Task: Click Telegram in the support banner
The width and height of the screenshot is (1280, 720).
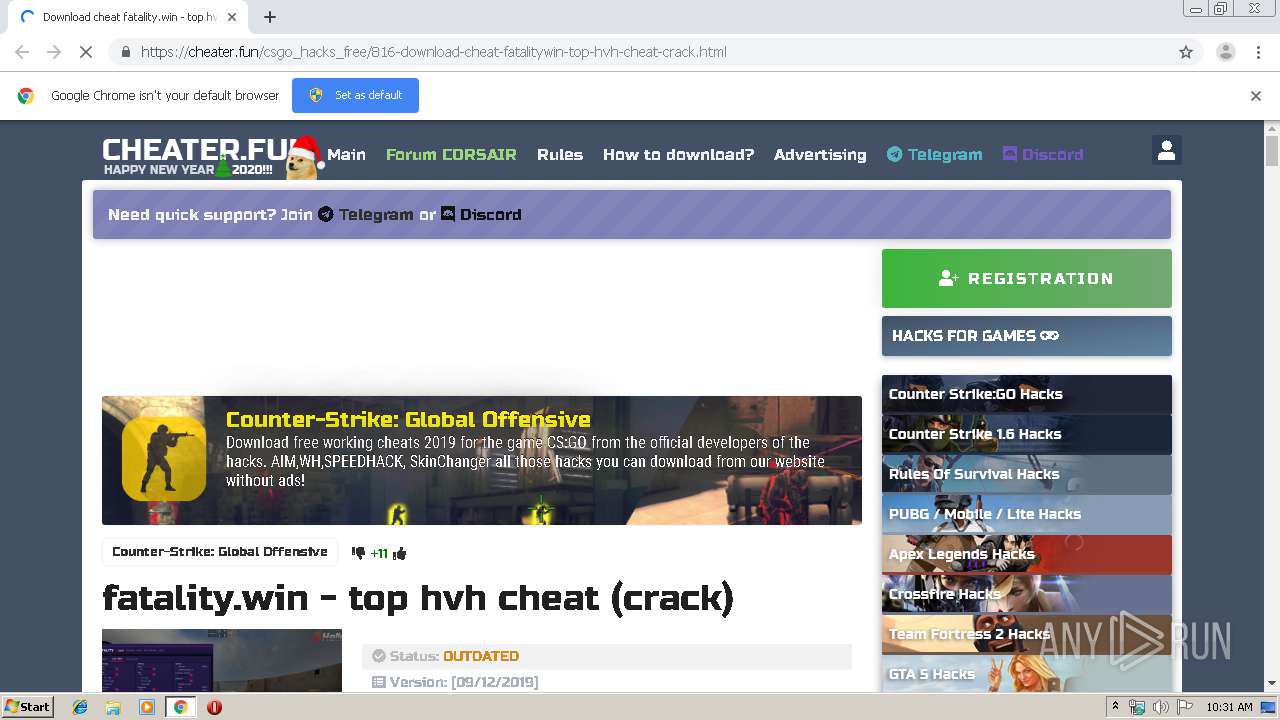Action: pos(365,214)
